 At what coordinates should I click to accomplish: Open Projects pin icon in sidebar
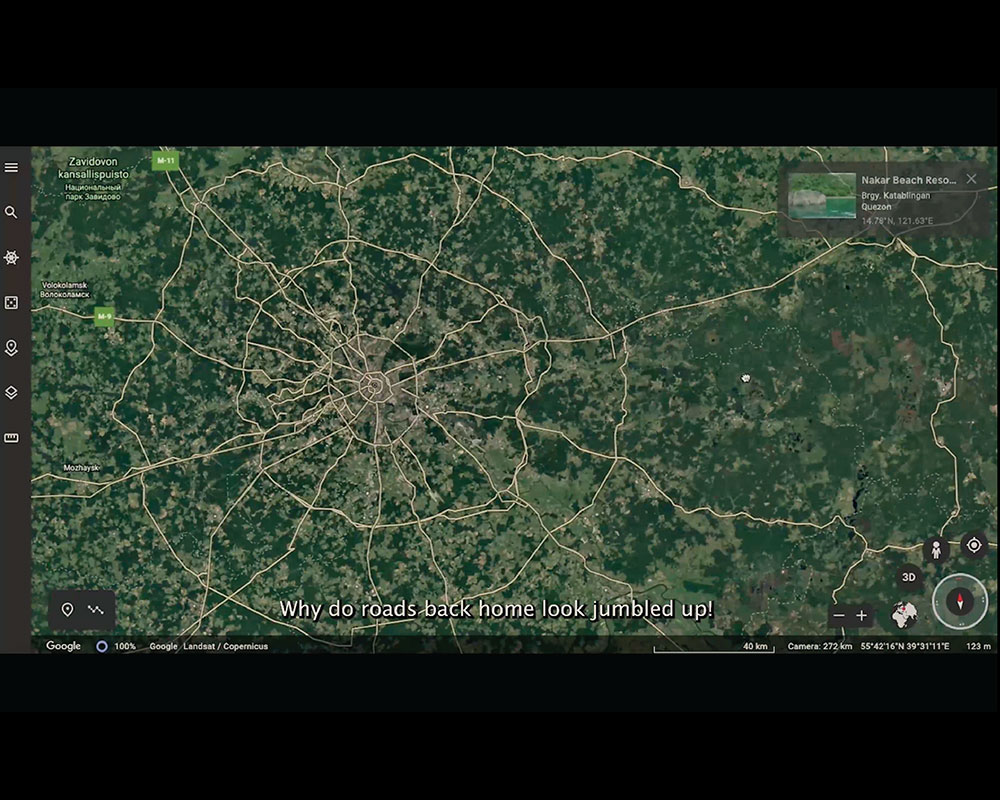click(11, 348)
